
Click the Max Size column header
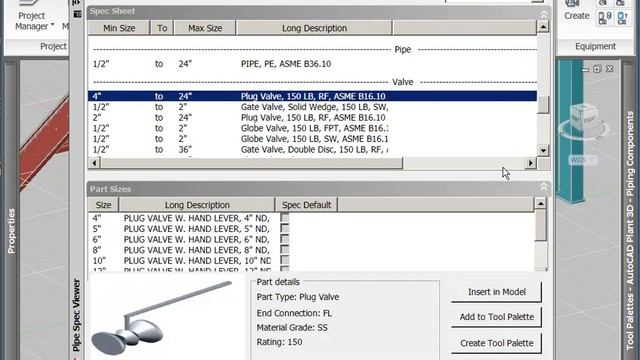205,28
